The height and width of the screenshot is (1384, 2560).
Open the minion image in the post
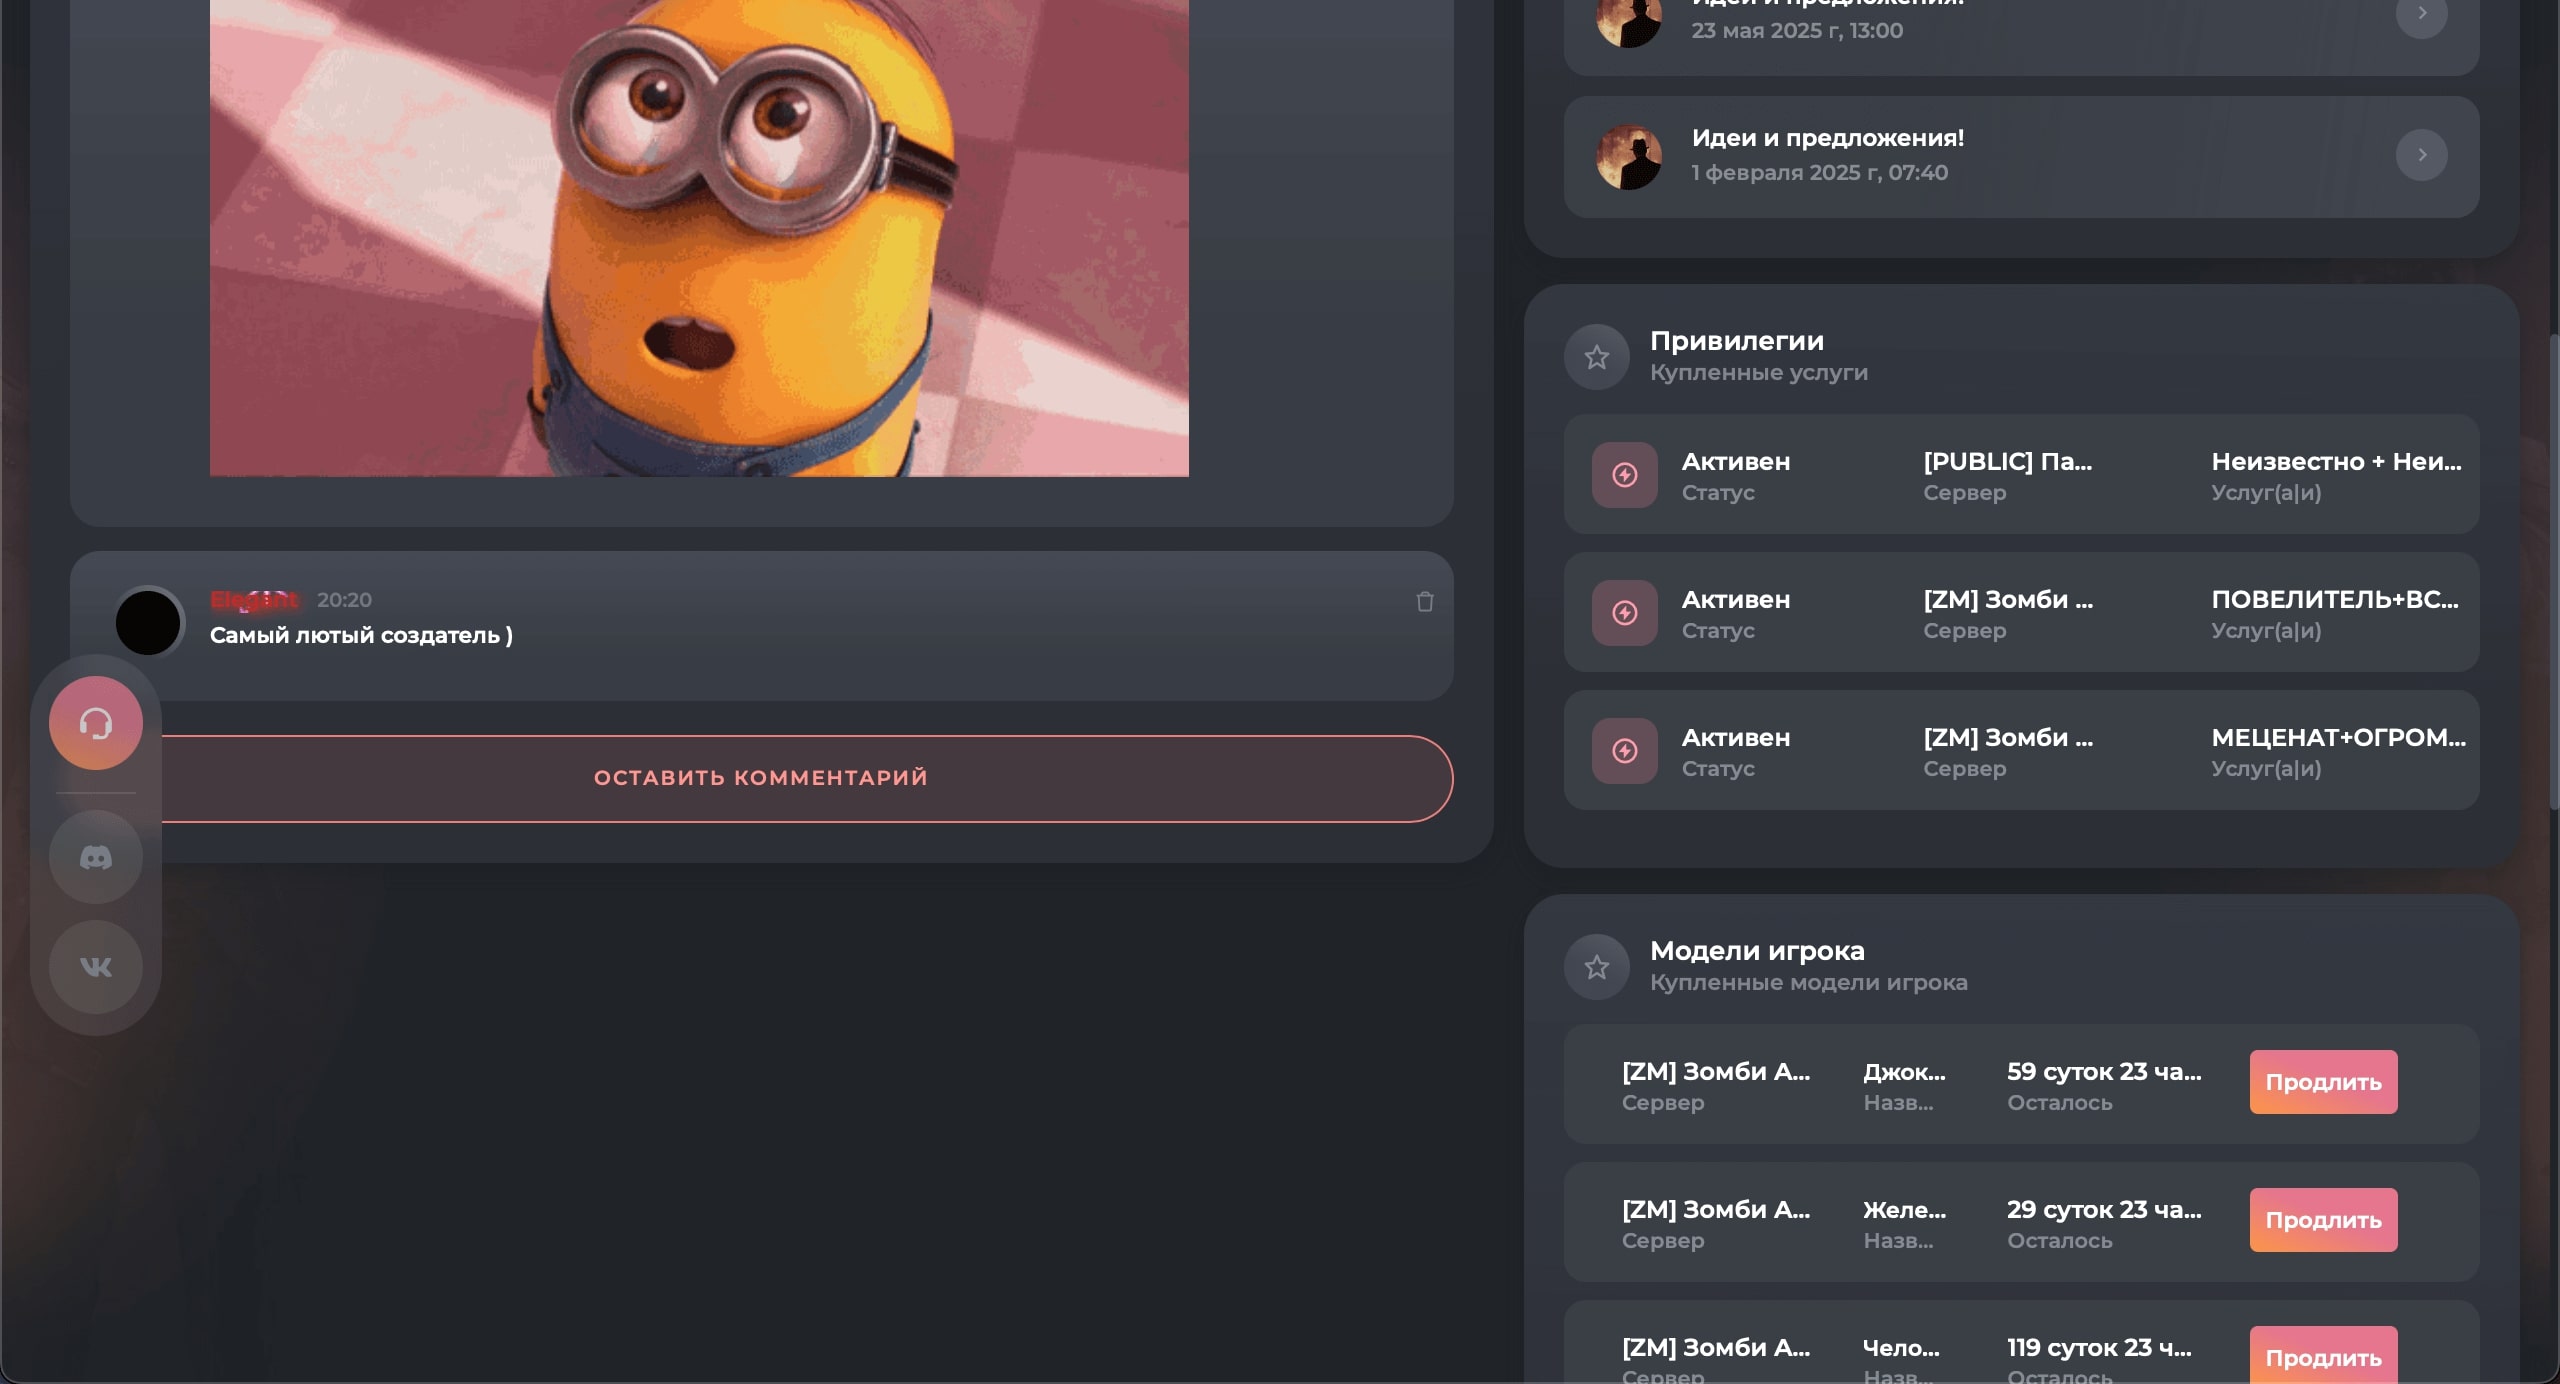click(x=699, y=238)
